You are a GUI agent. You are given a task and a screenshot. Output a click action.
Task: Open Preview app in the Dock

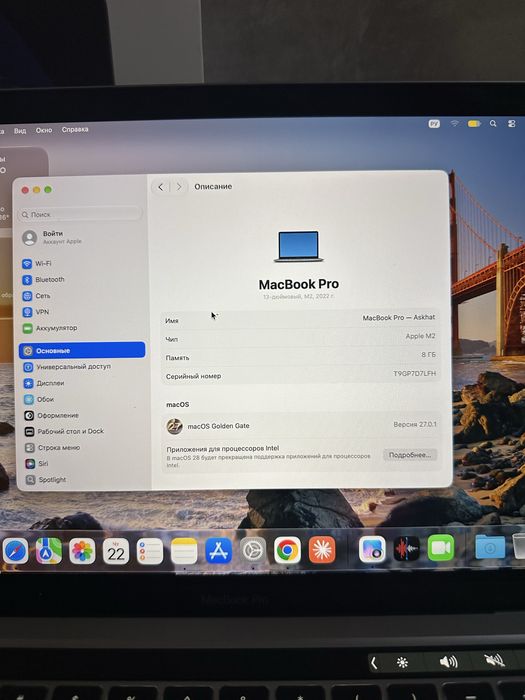point(372,549)
